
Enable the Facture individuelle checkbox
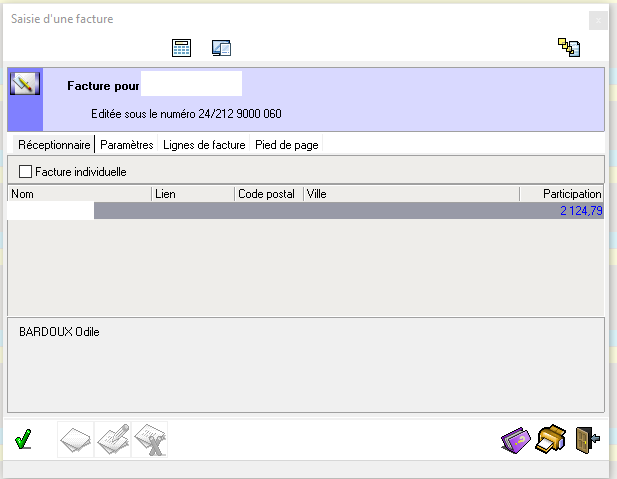26,171
